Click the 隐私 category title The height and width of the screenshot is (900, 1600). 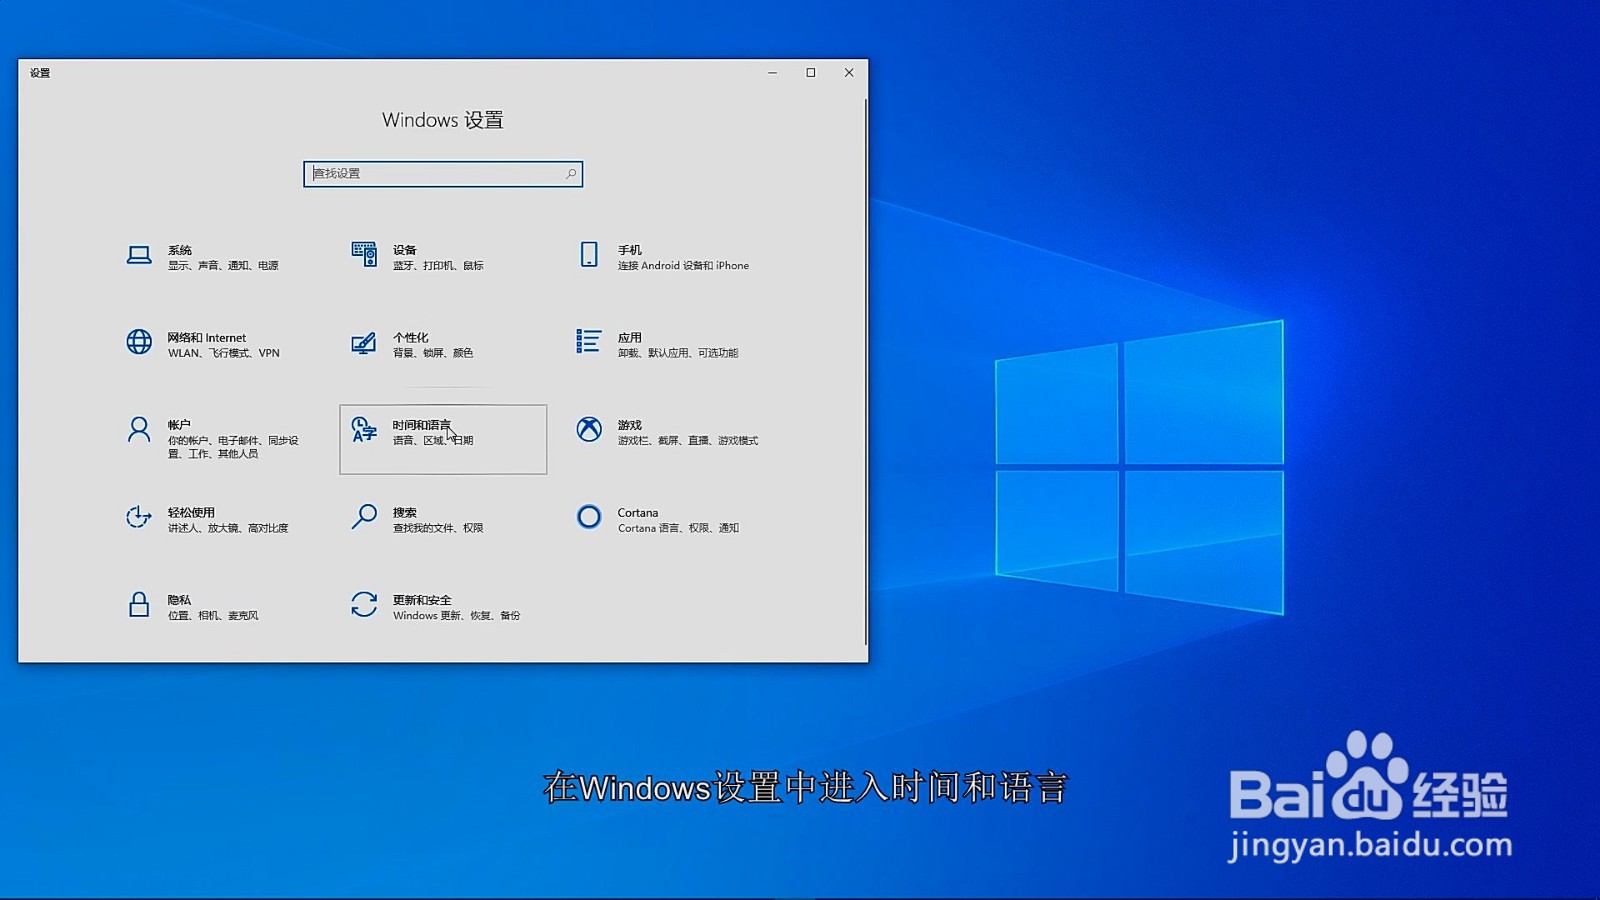coord(180,600)
